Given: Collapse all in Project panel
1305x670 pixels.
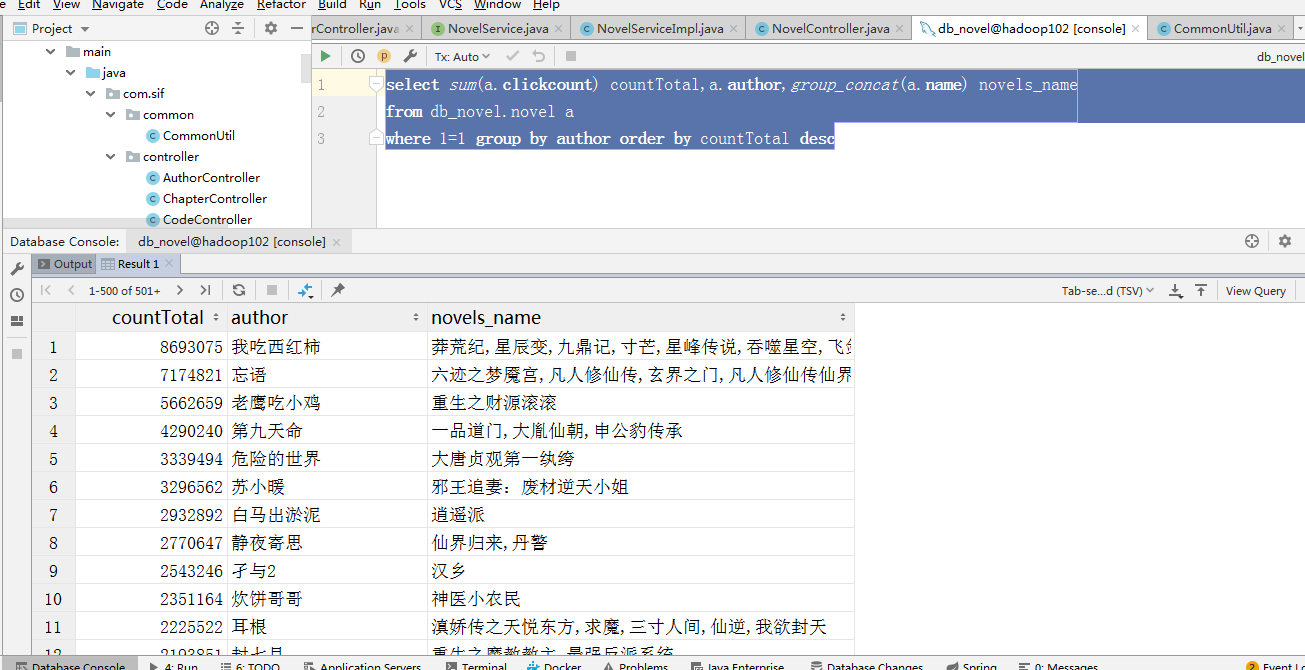Looking at the screenshot, I should point(240,29).
